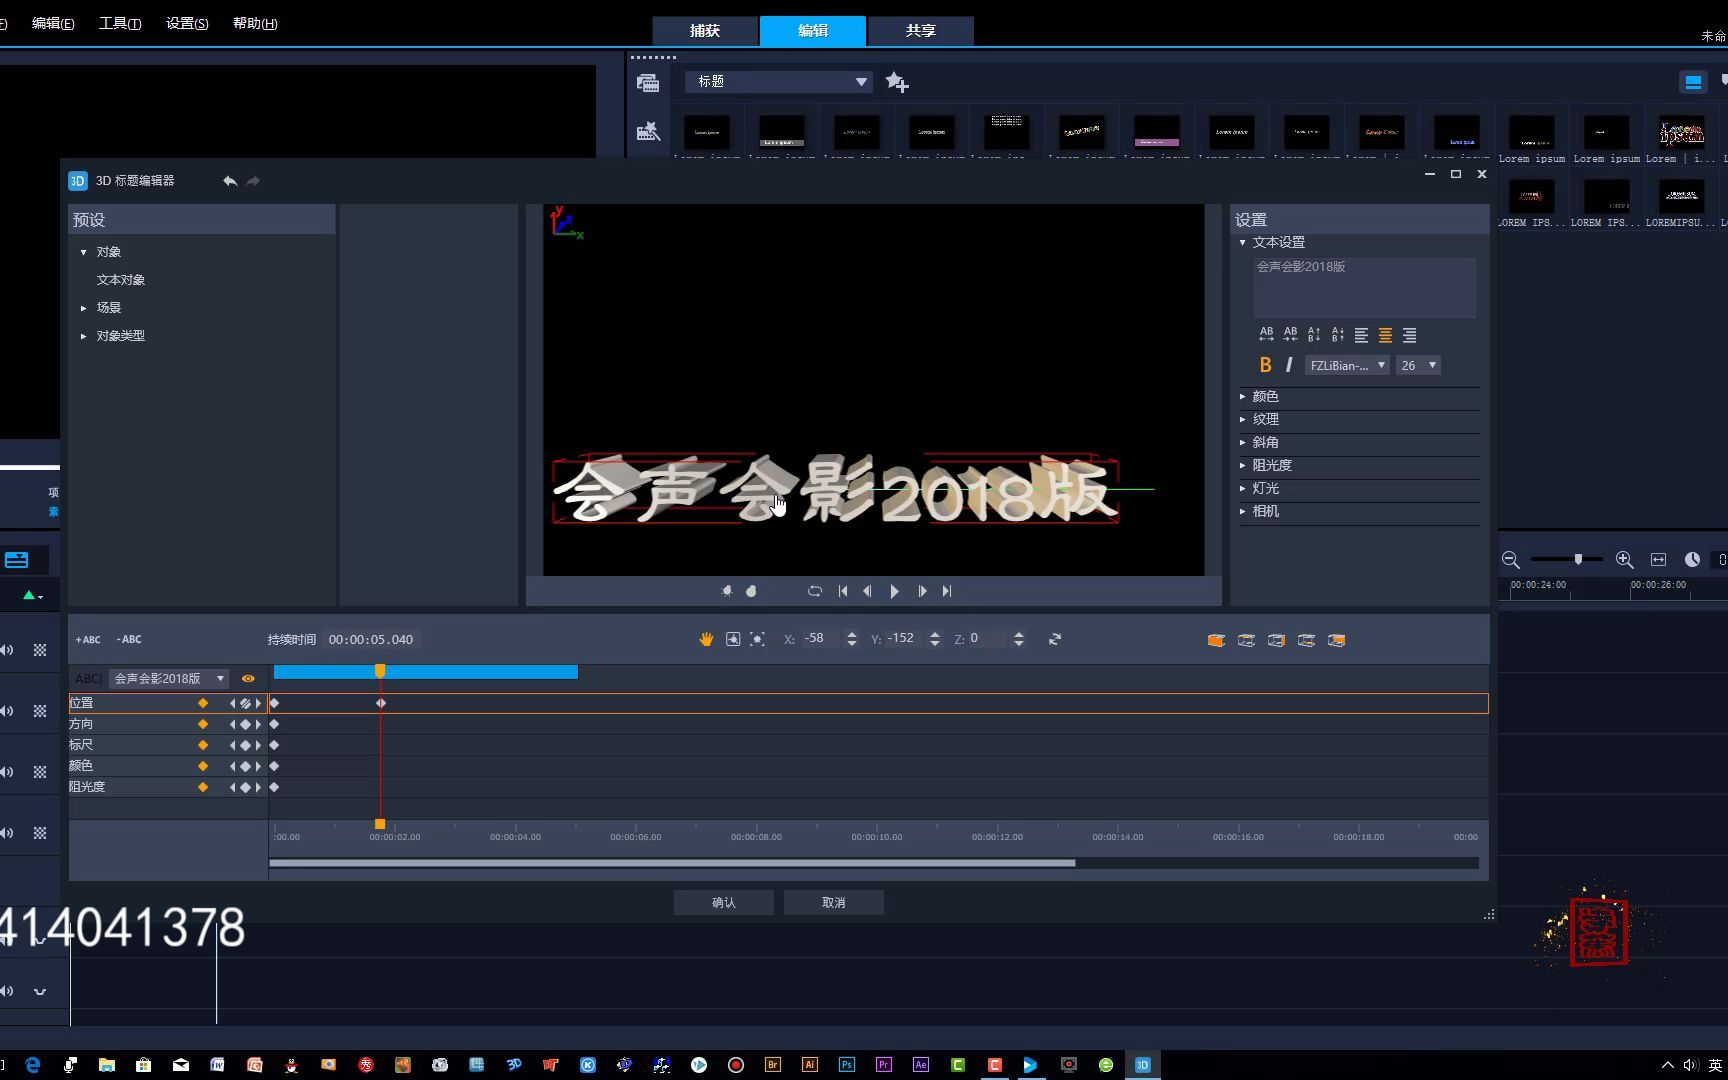Image resolution: width=1728 pixels, height=1080 pixels.
Task: Step to next frame
Action: click(922, 591)
